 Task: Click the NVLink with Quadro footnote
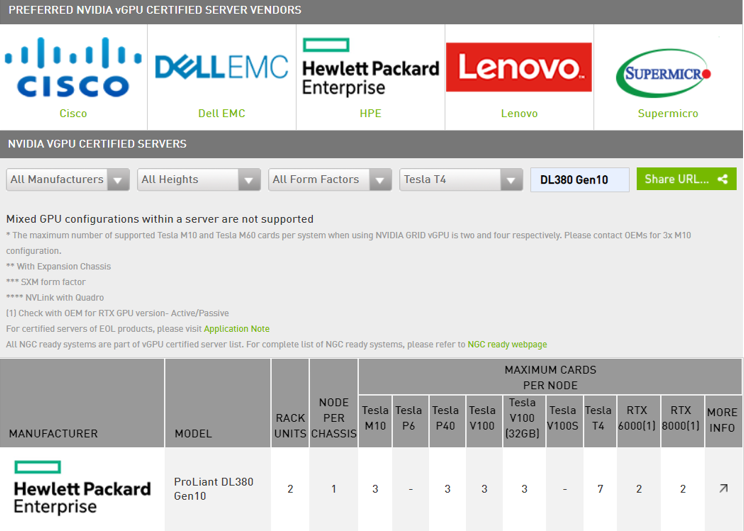[x=55, y=298]
